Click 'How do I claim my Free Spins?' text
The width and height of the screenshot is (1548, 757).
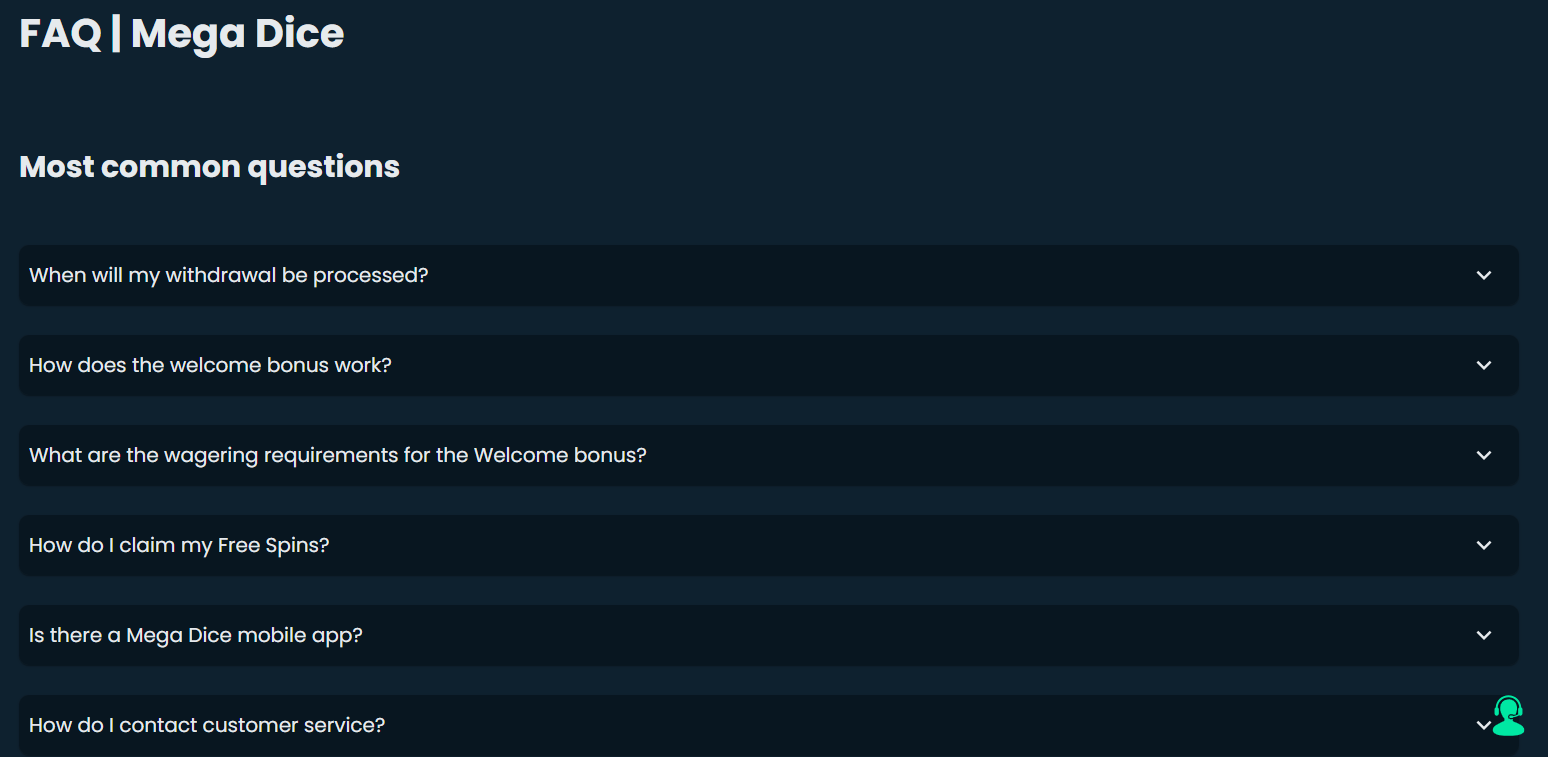point(179,545)
